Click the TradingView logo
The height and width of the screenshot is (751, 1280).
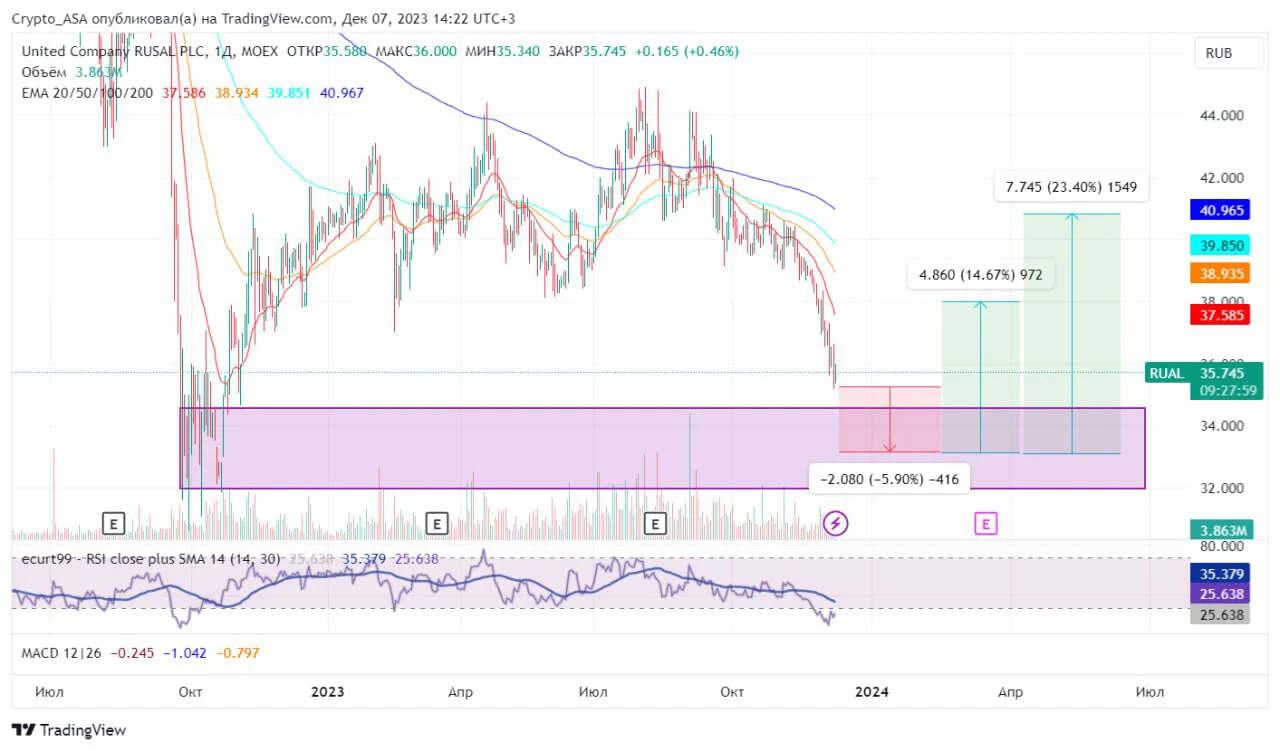pos(69,730)
